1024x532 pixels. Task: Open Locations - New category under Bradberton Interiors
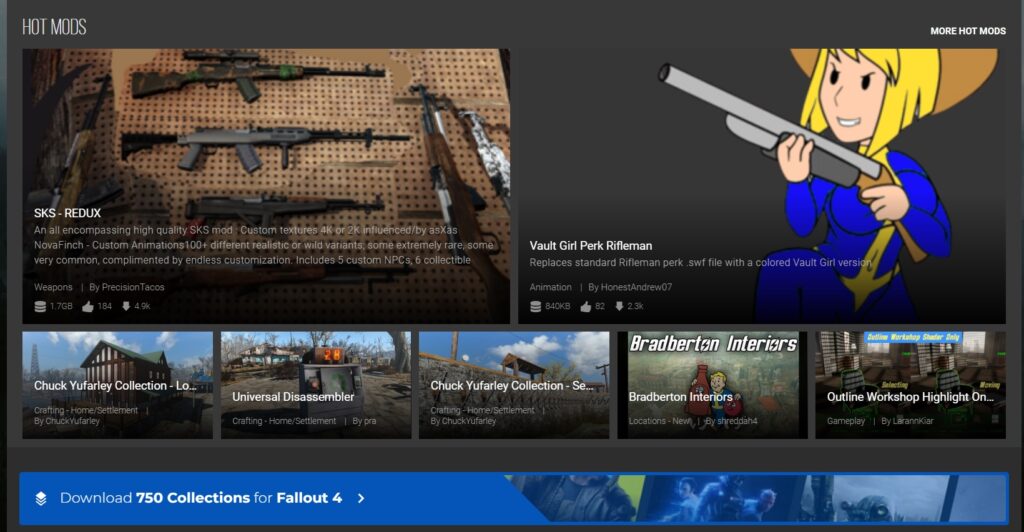[660, 421]
